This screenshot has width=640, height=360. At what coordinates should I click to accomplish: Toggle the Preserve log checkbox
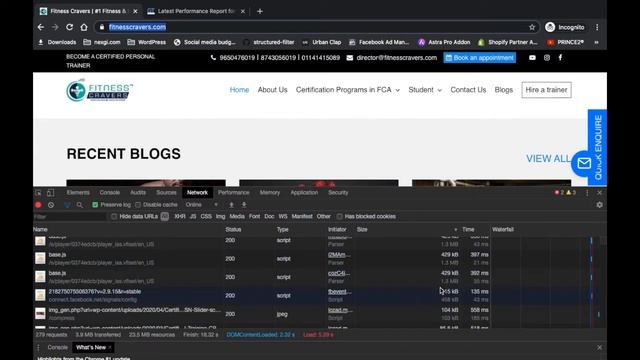click(95, 205)
